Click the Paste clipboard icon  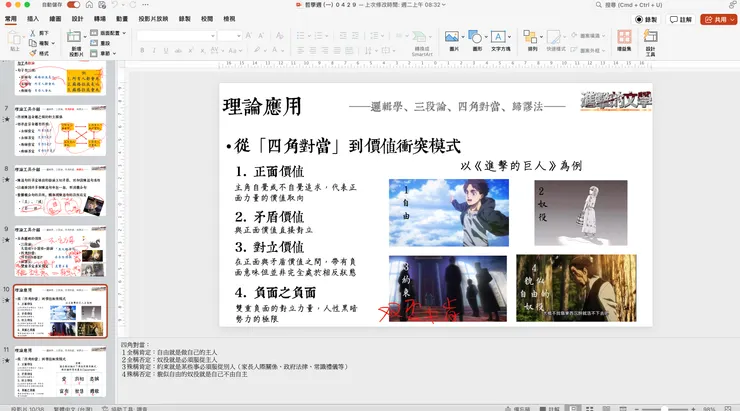[14, 38]
